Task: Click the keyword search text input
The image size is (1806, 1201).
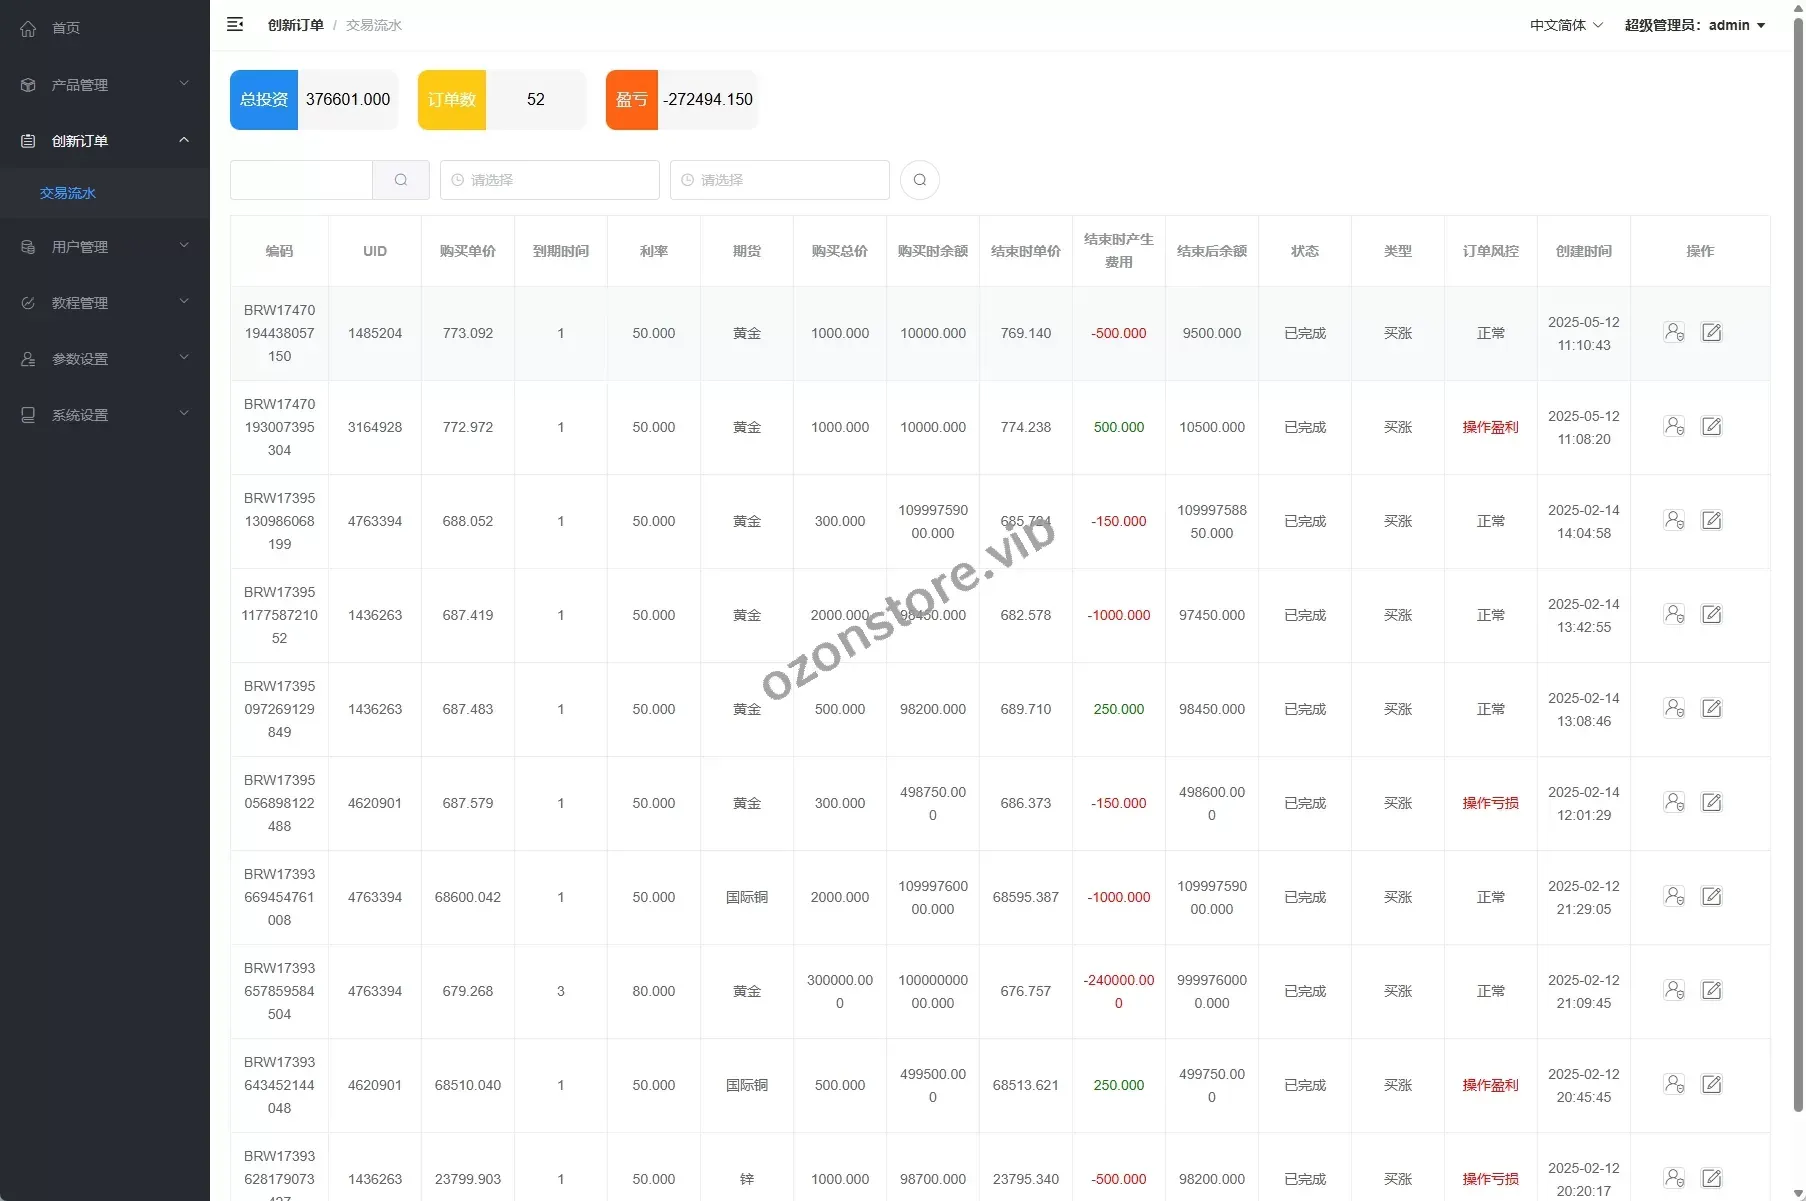Action: point(301,180)
